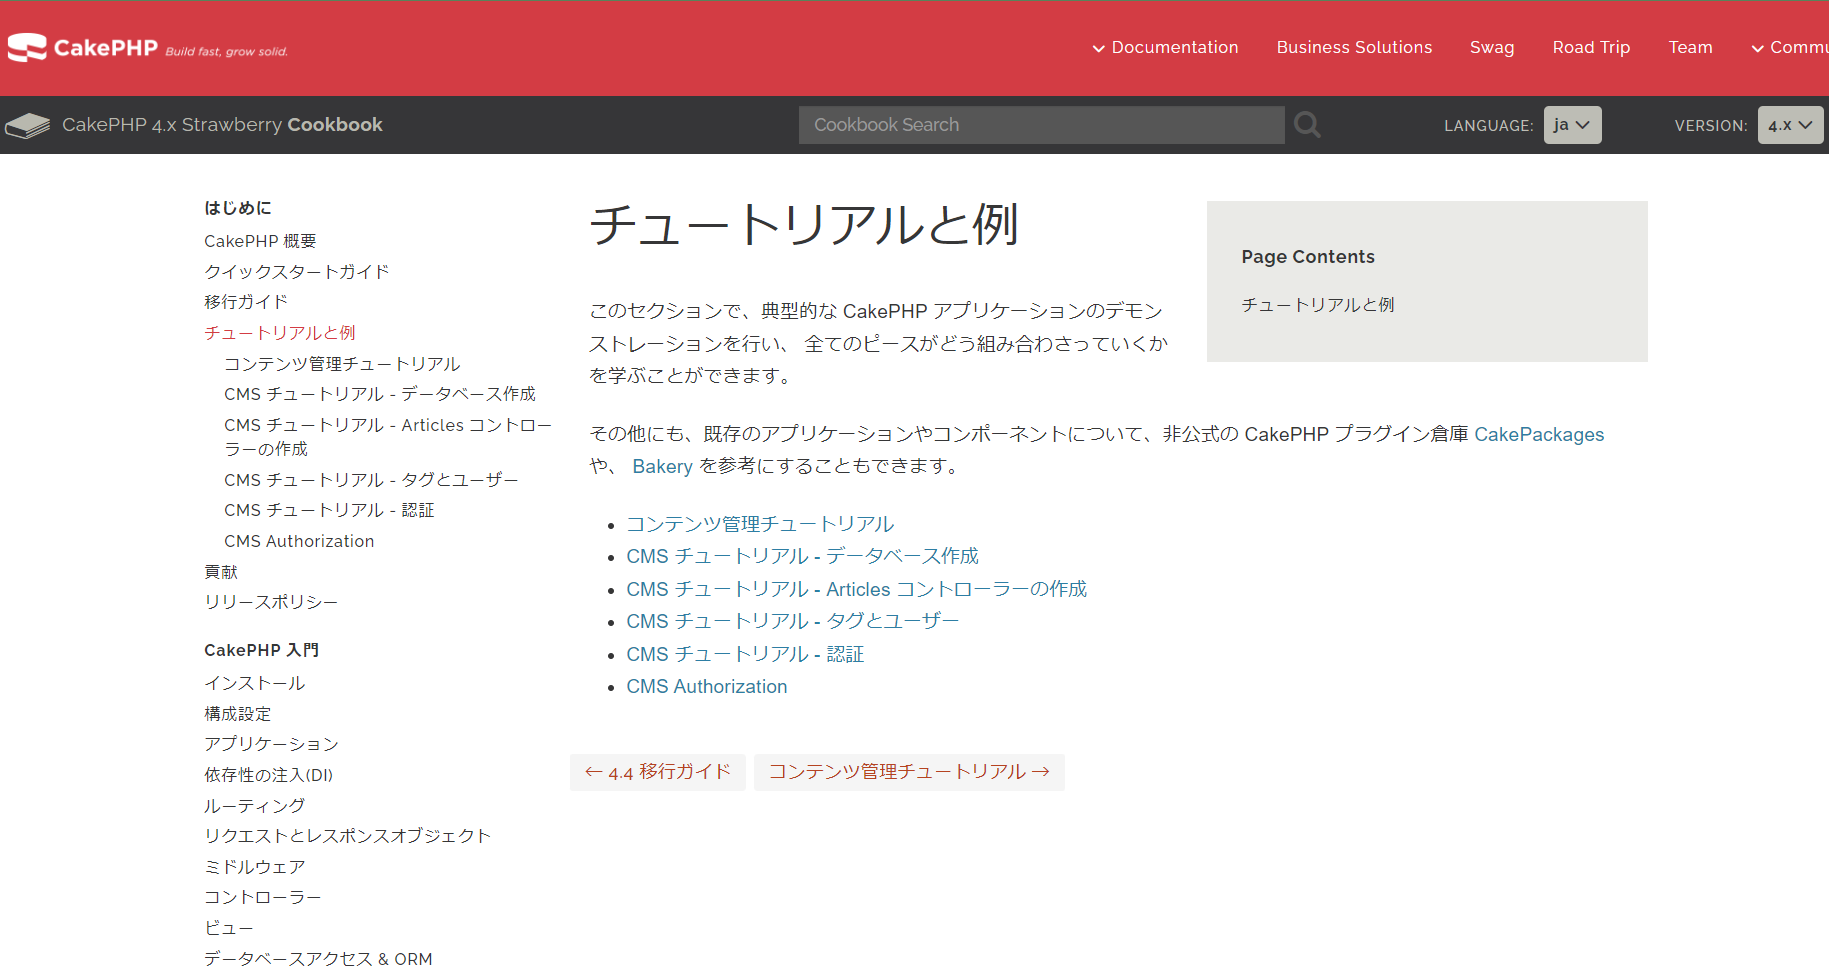The height and width of the screenshot is (980, 1829).
Task: Open sidebar 構成設定 link
Action: coord(238,714)
